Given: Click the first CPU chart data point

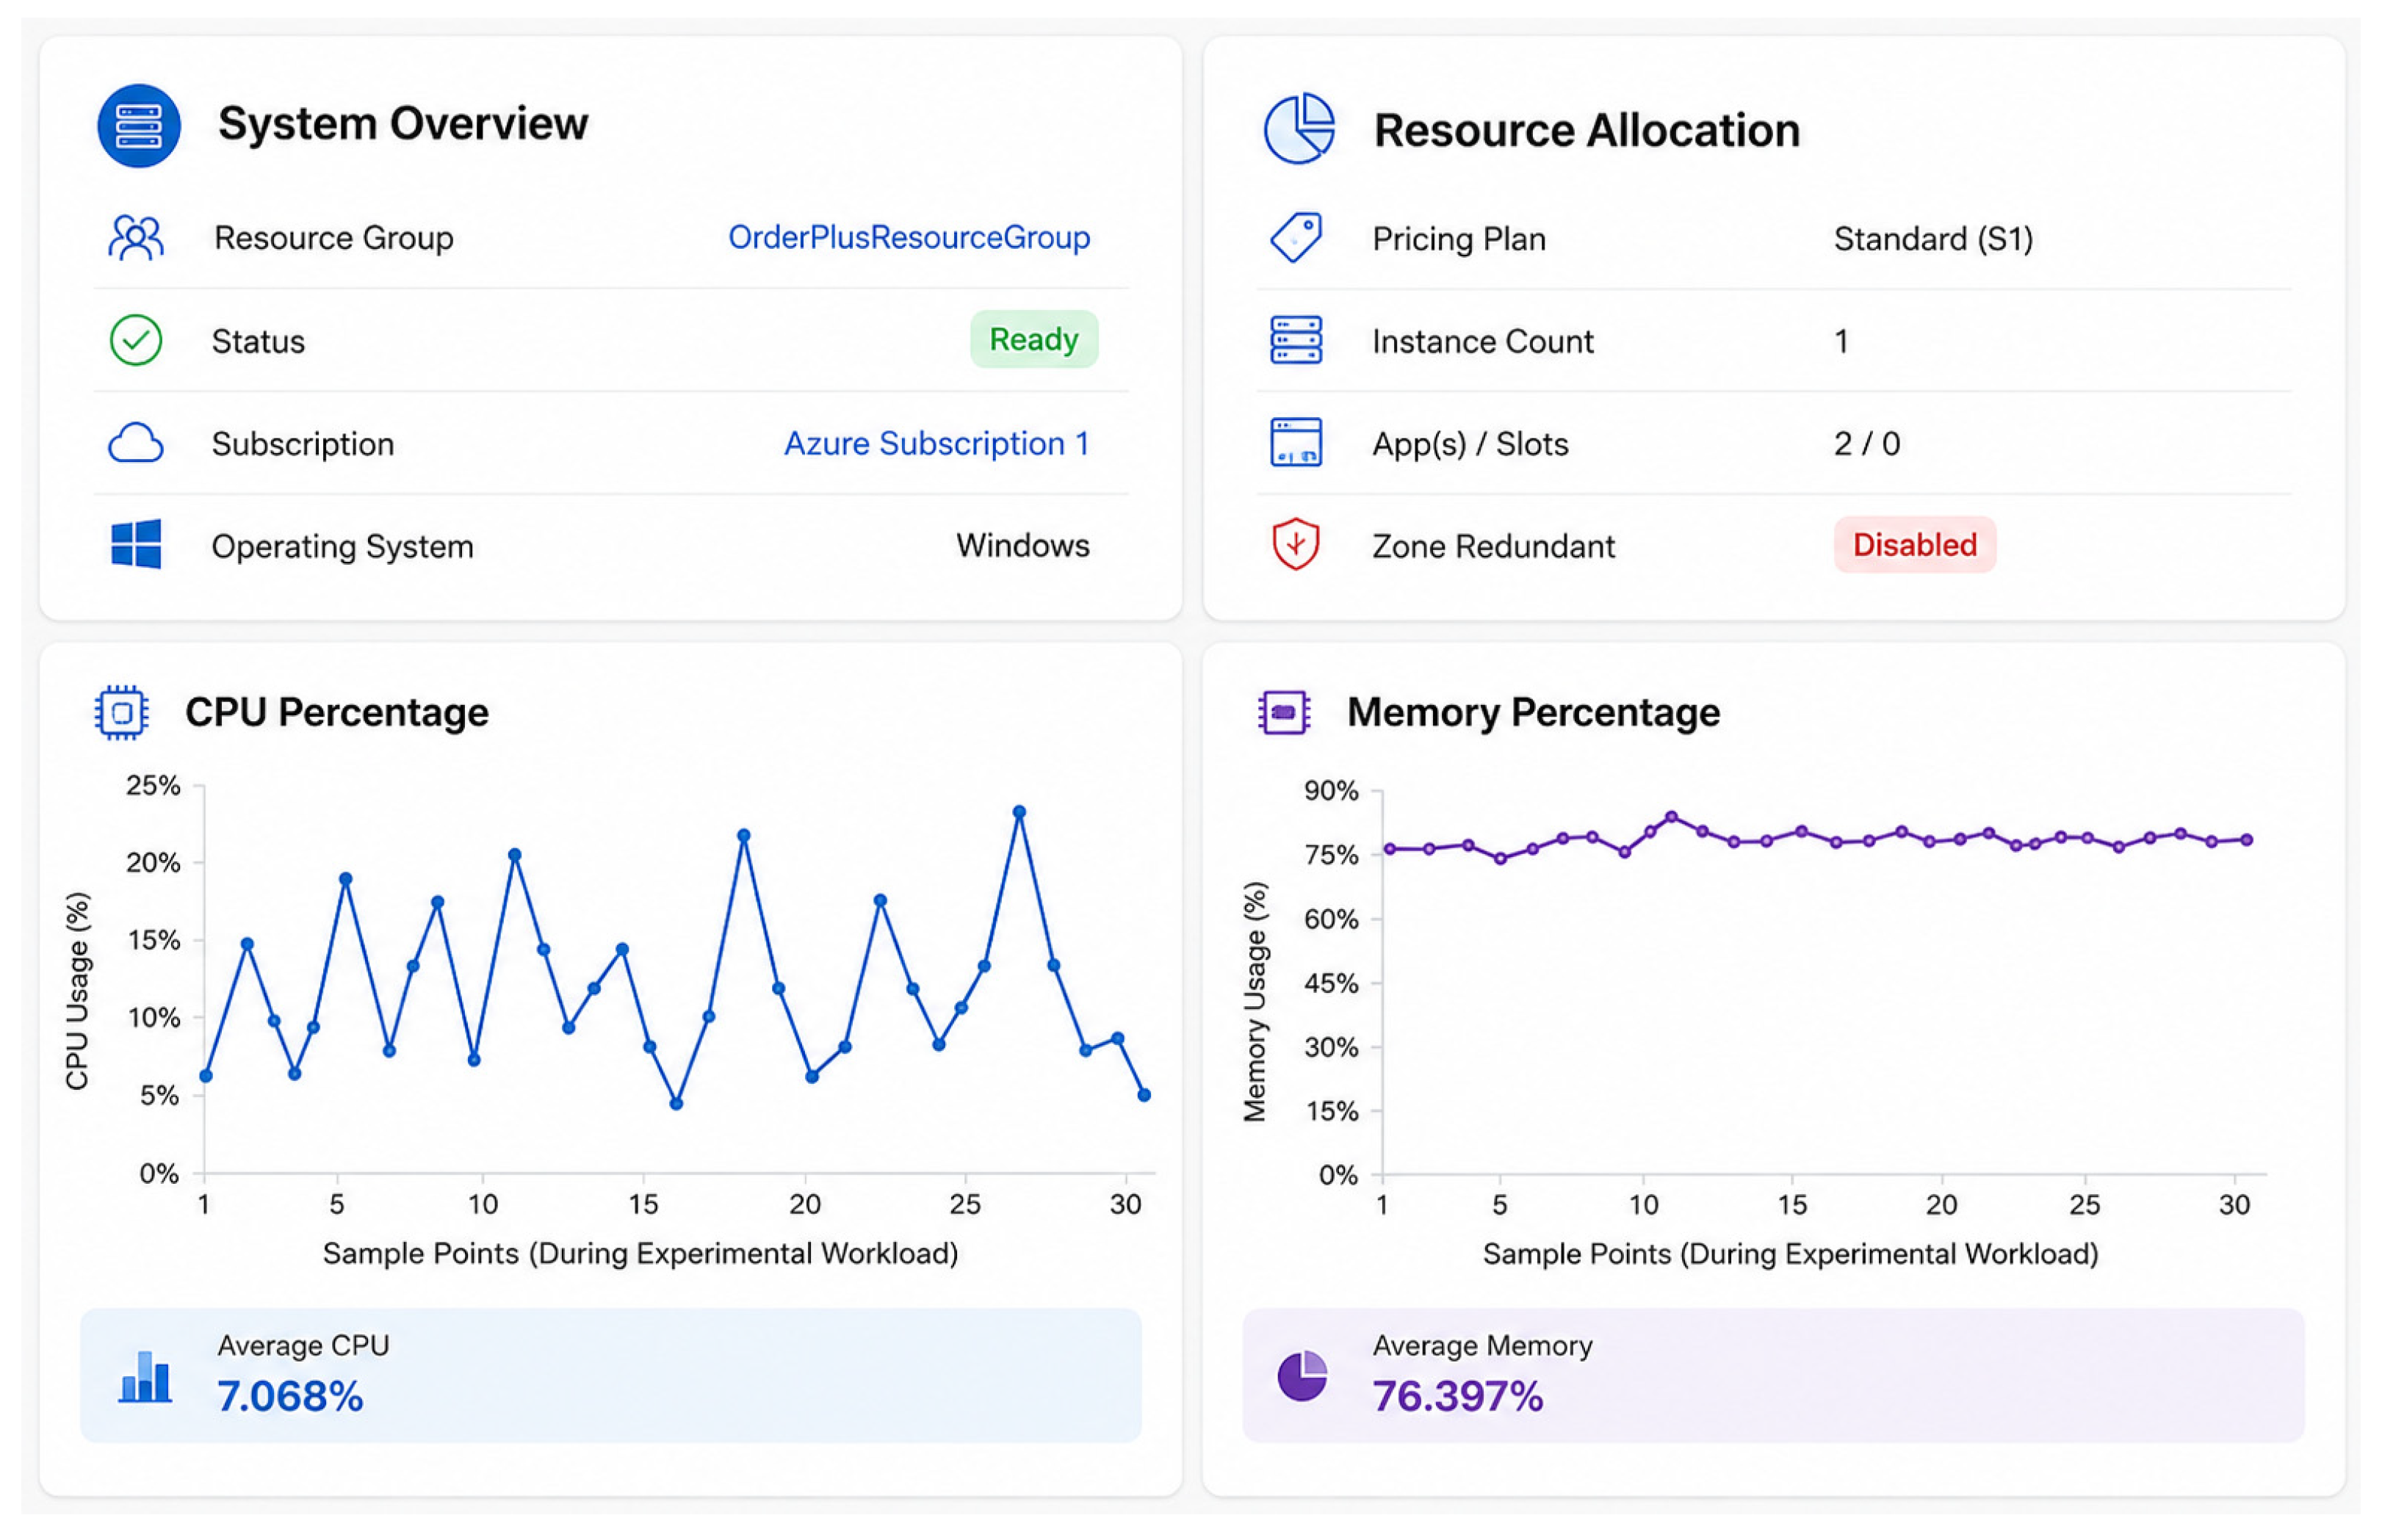Looking at the screenshot, I should pos(206,1076).
